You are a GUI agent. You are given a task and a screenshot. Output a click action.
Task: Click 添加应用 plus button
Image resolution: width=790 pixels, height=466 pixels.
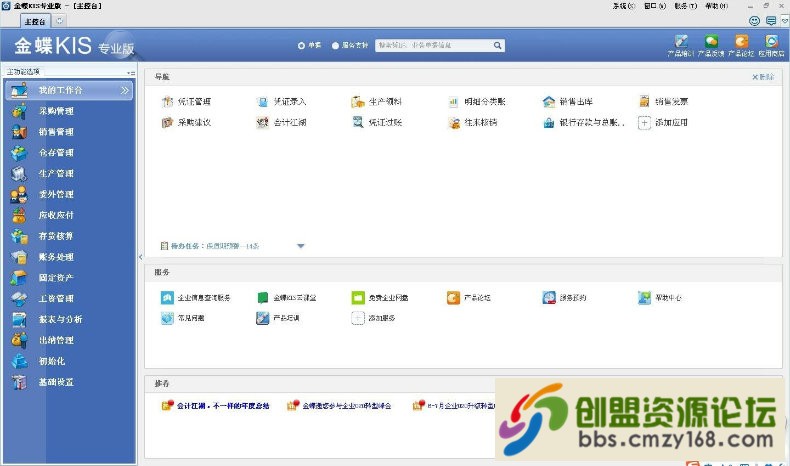point(644,122)
